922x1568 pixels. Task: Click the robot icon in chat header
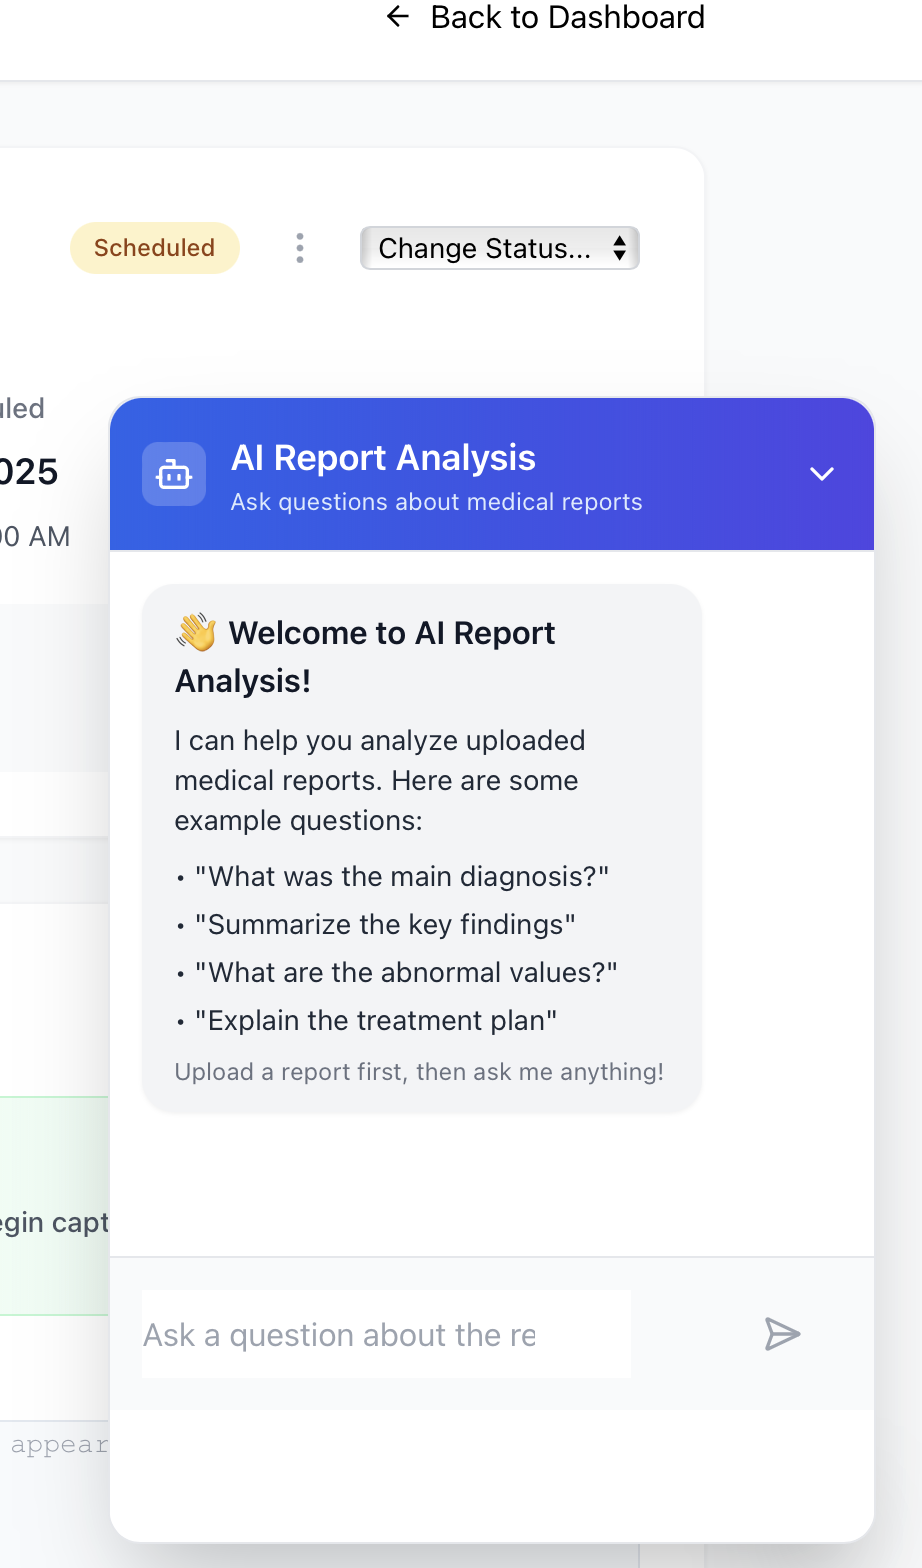click(174, 475)
